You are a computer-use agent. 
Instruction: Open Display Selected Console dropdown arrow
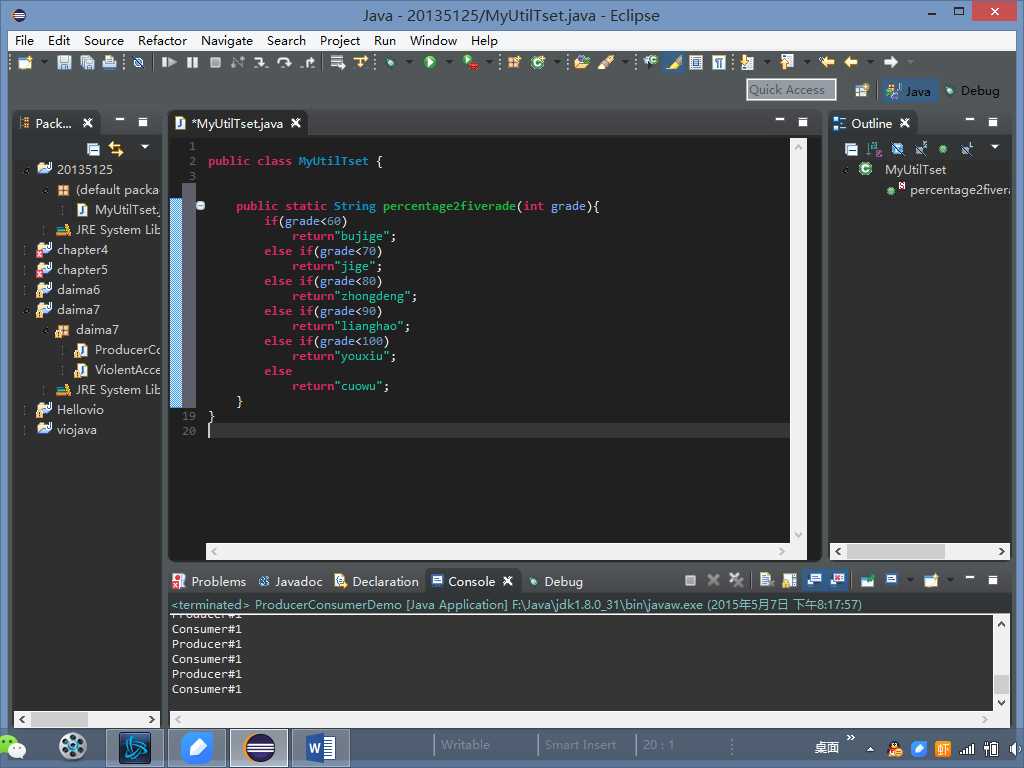pyautogui.click(x=910, y=580)
